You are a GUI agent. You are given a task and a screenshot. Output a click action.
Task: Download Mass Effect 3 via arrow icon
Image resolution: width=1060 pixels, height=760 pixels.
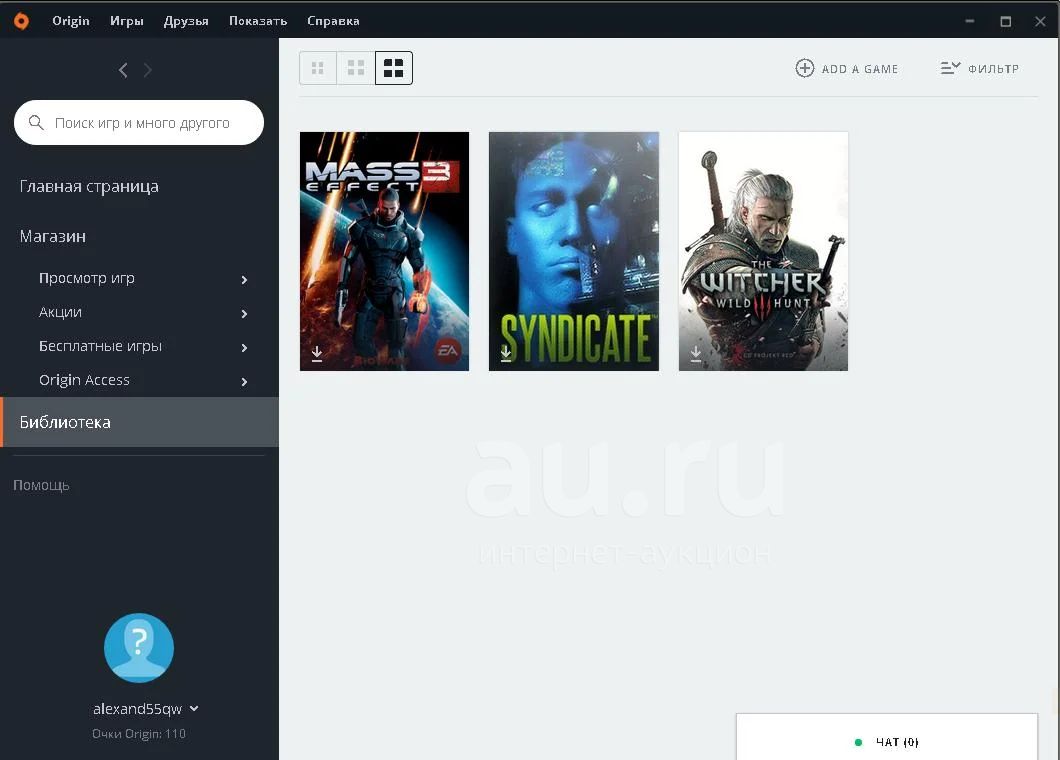pos(316,354)
